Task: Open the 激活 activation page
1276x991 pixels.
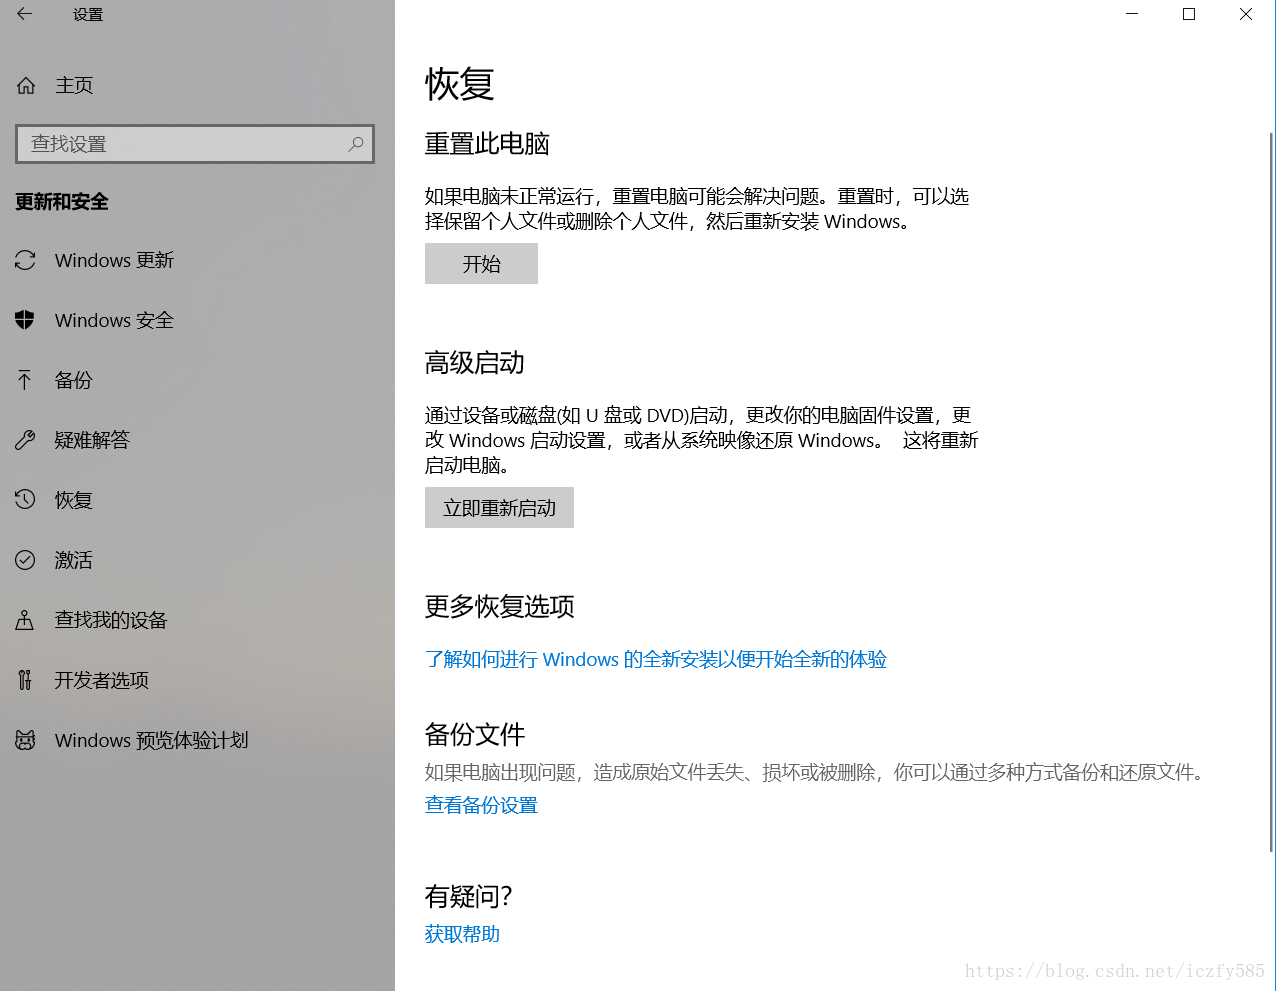Action: 73,560
